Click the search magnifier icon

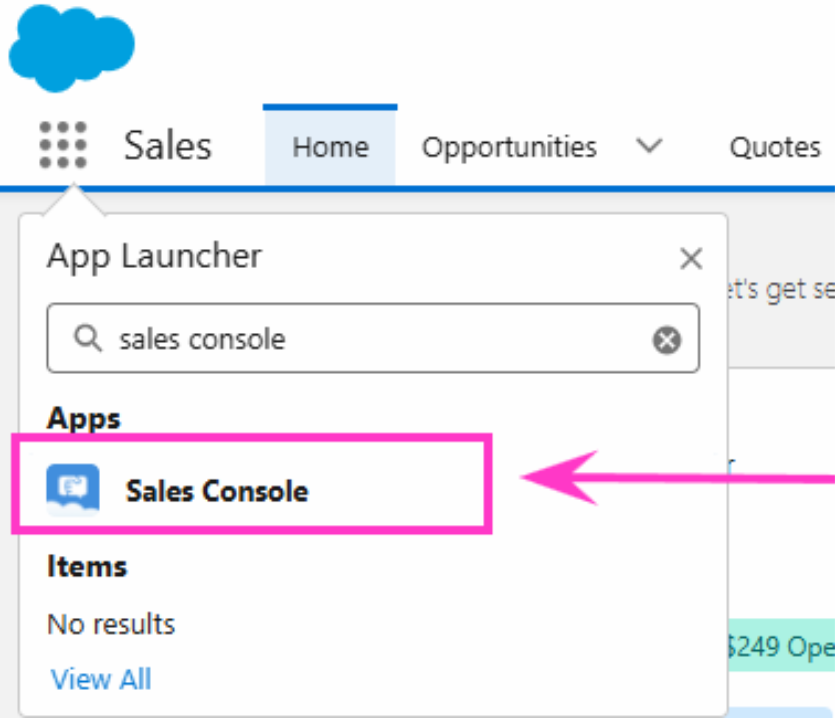[x=87, y=339]
